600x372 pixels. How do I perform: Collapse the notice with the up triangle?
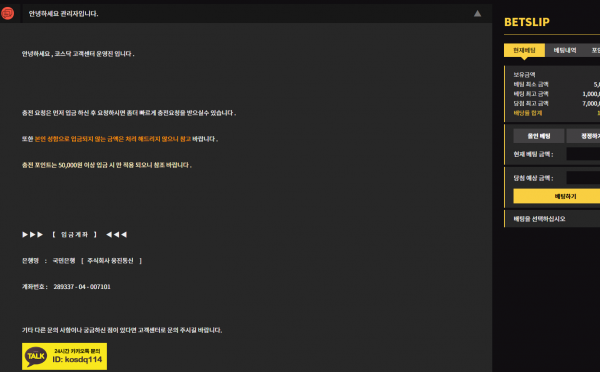(x=477, y=14)
